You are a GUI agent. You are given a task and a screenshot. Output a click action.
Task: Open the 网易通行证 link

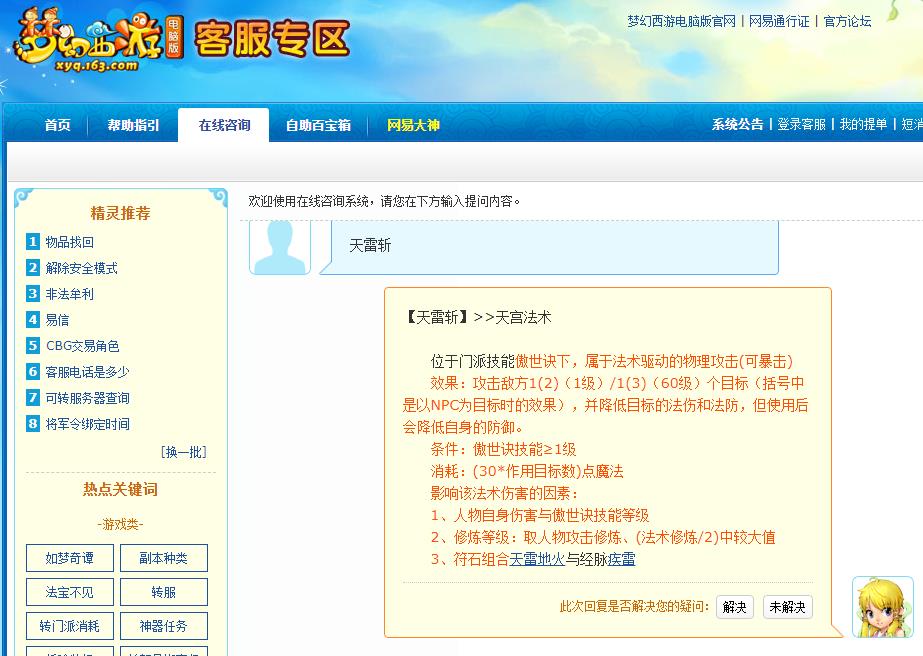pos(779,22)
